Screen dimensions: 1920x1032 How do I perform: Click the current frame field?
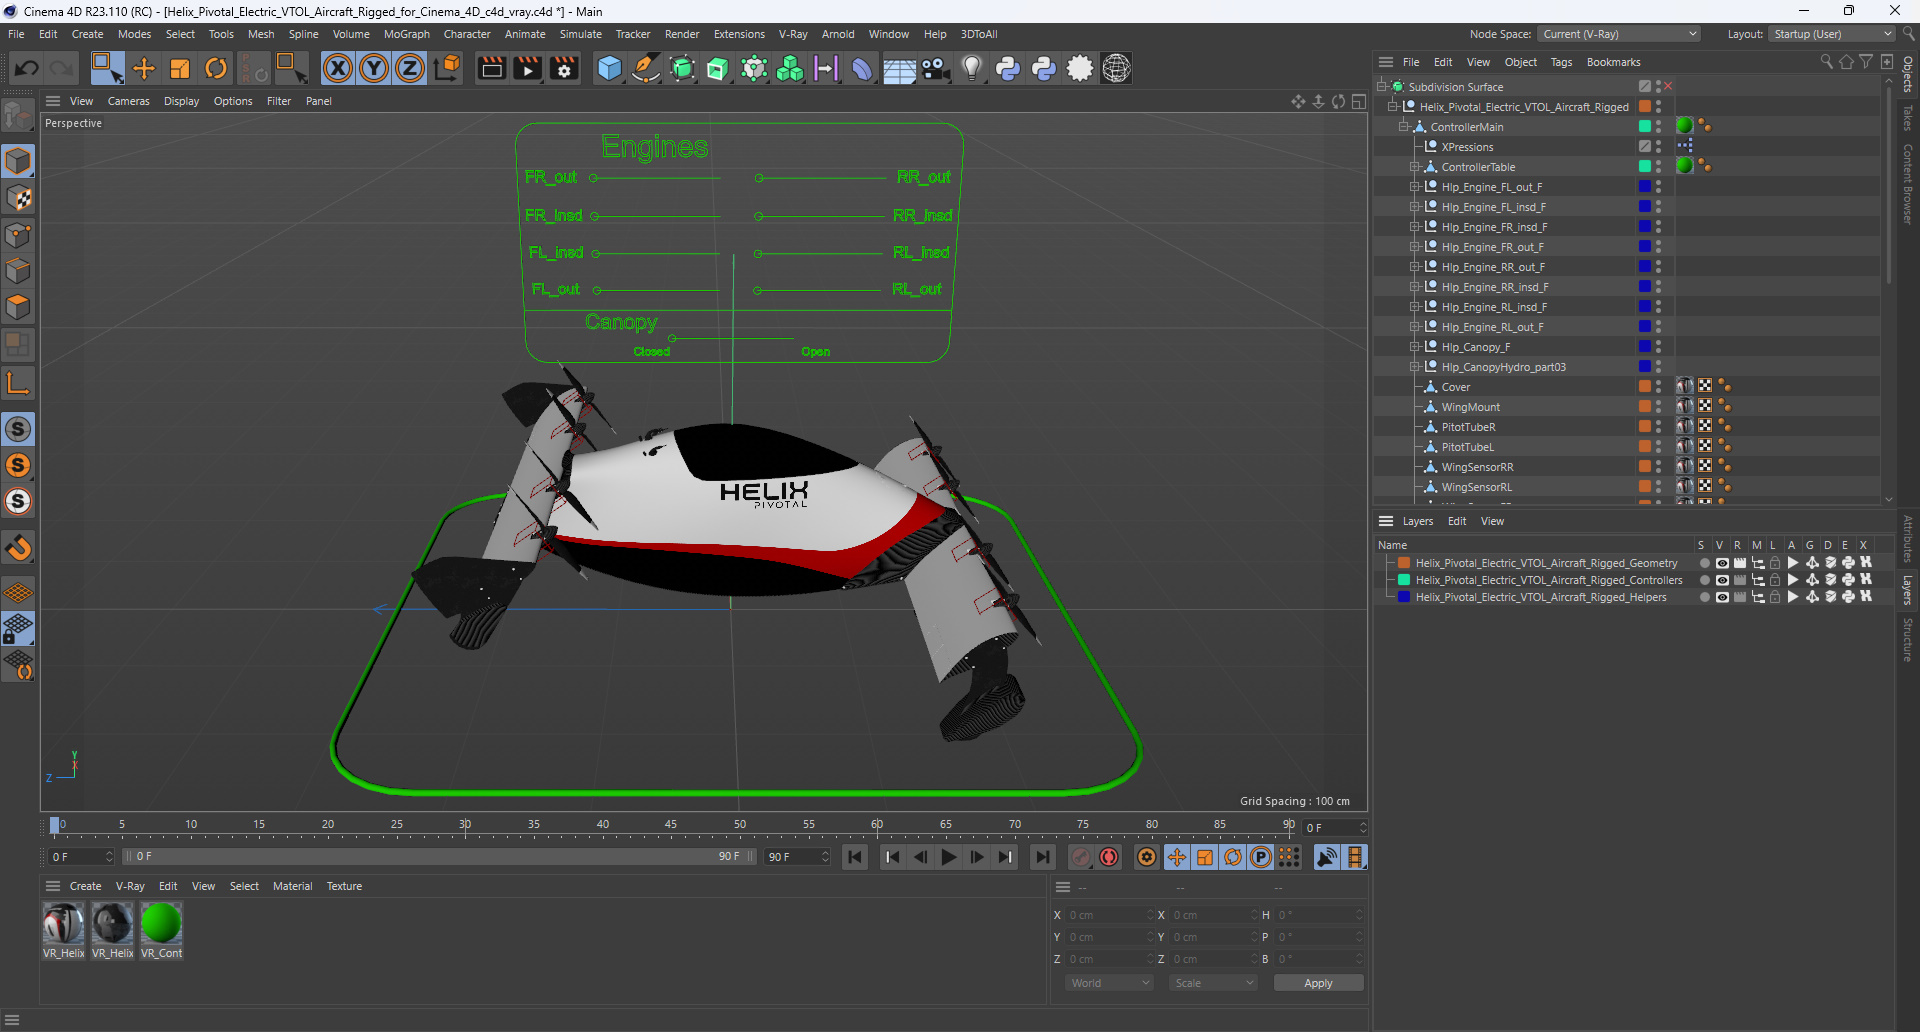pyautogui.click(x=1334, y=828)
